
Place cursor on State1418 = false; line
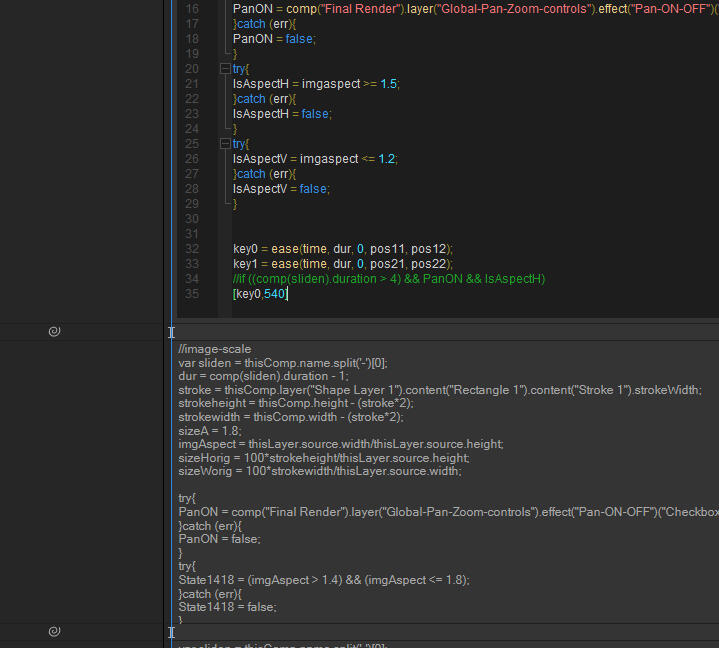(225, 606)
